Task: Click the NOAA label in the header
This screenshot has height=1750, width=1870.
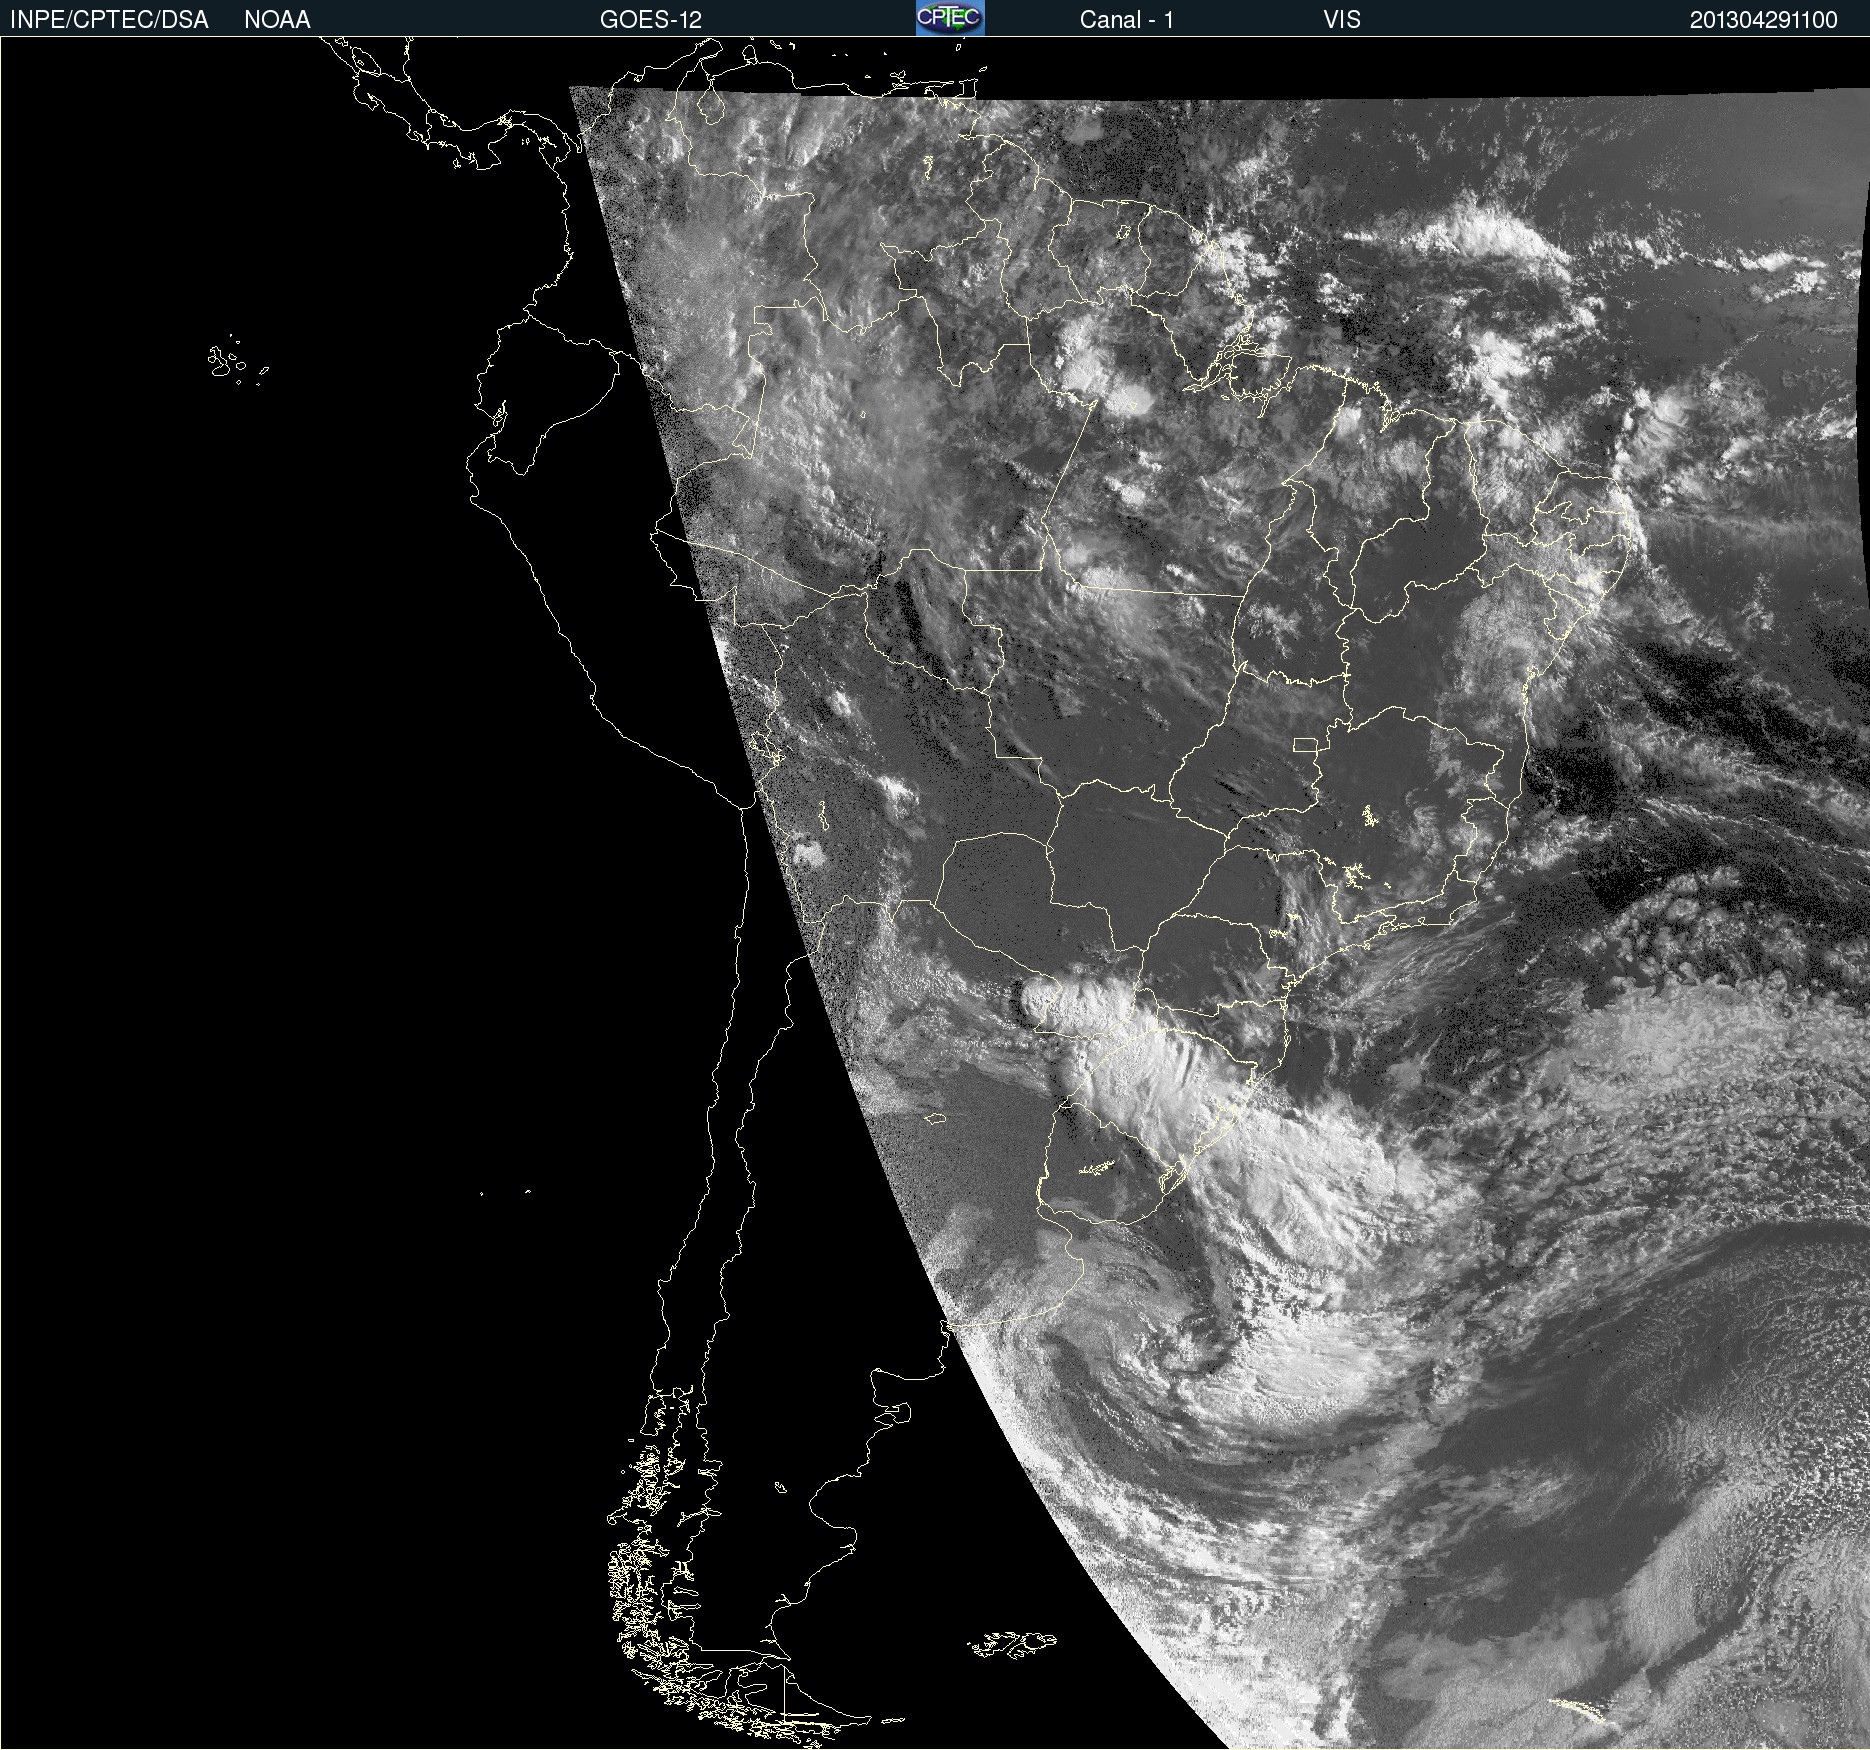Action: pos(277,20)
